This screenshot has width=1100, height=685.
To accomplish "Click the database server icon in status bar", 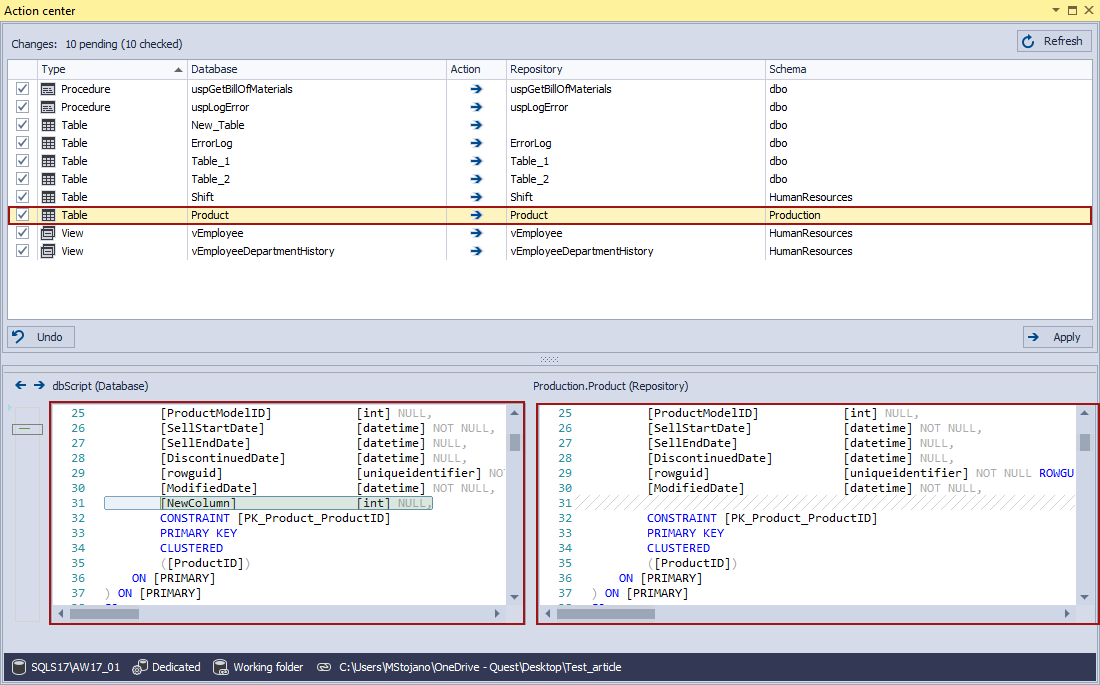I will (18, 667).
